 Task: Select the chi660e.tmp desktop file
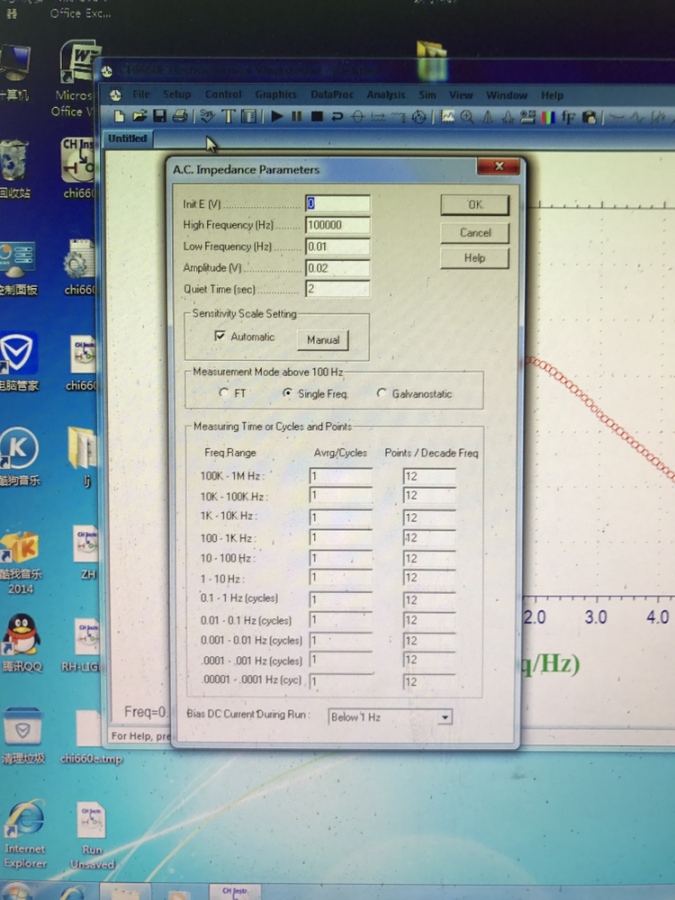91,738
